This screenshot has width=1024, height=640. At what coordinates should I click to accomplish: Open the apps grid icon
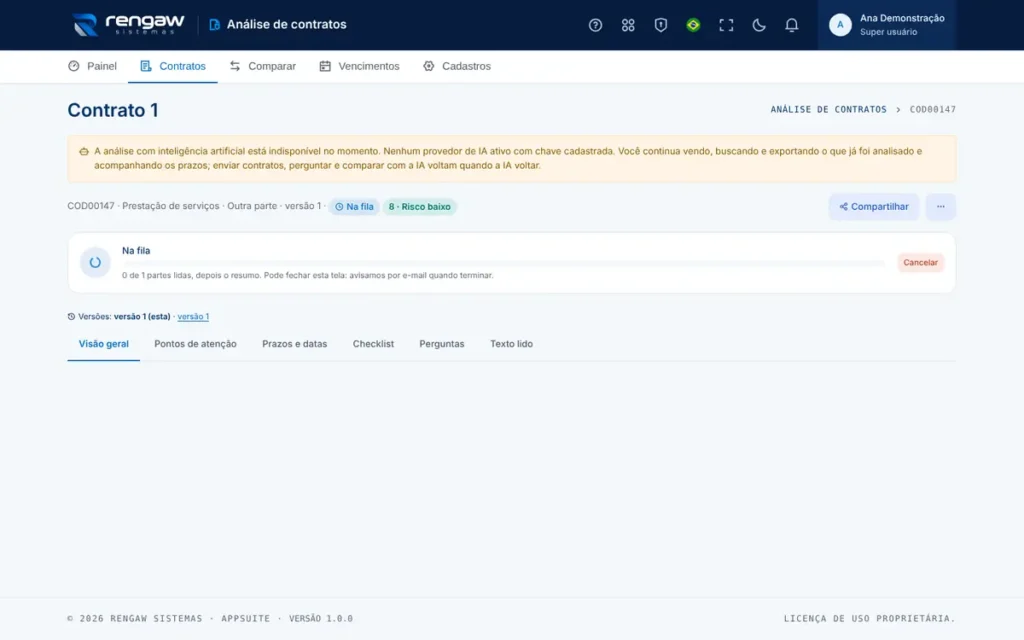click(x=628, y=25)
